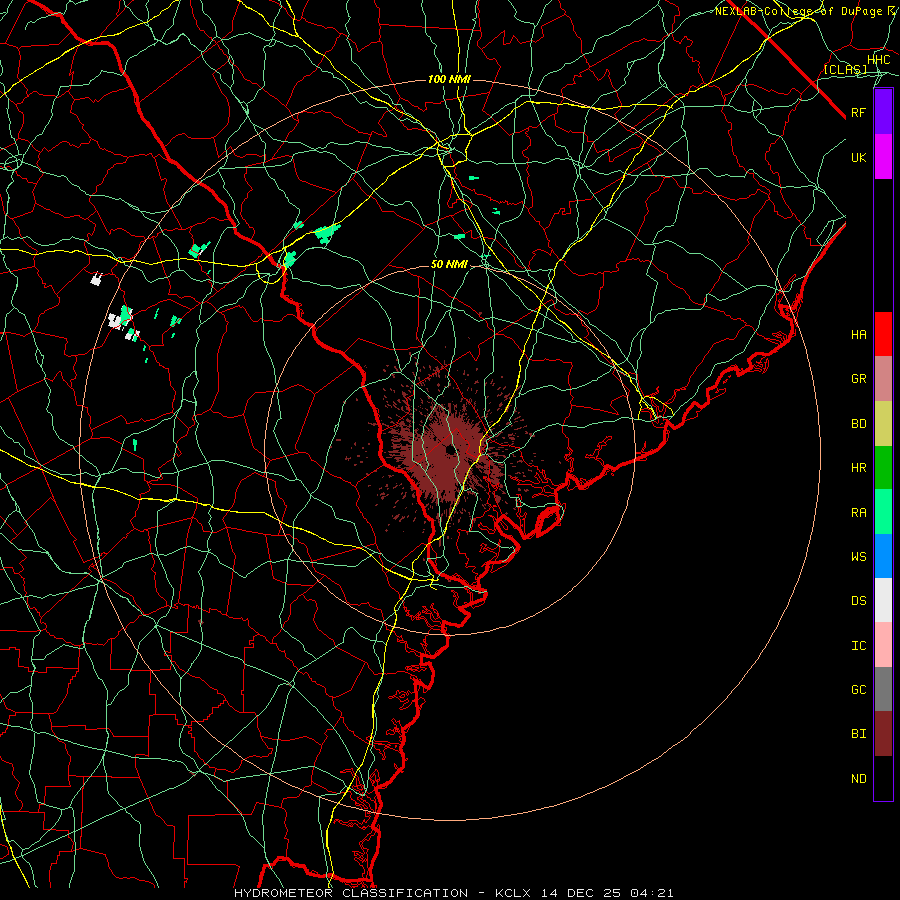Click the DS white legend swatch

click(x=883, y=600)
